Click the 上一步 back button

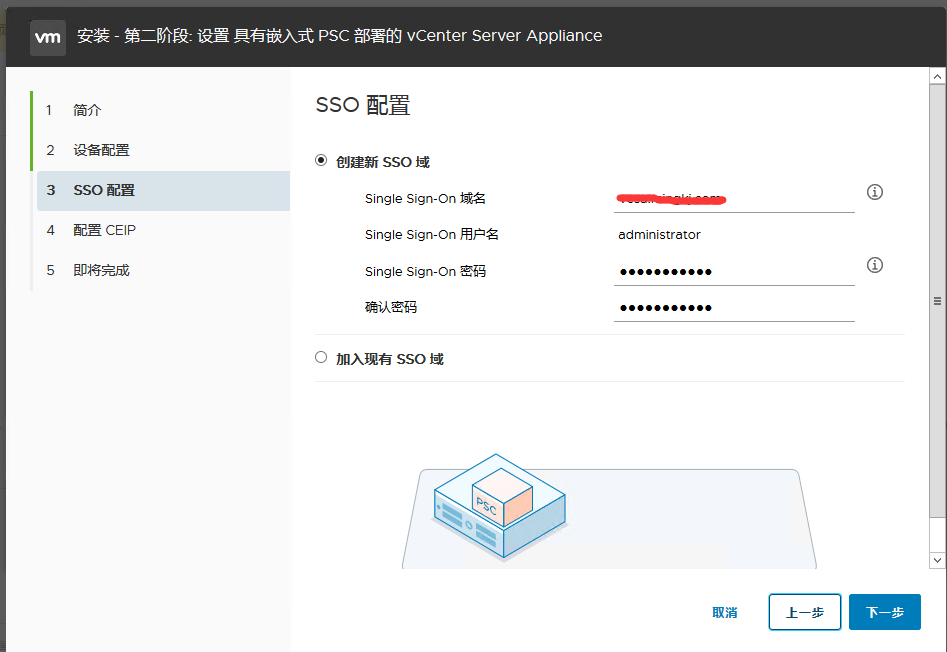(804, 612)
